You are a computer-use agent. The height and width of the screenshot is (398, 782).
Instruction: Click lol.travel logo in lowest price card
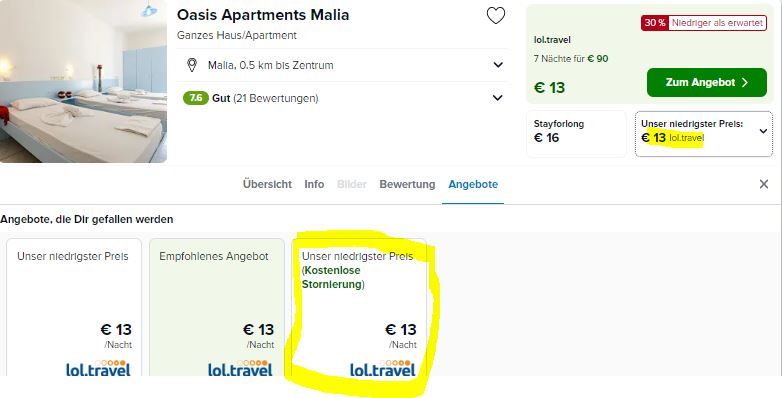tap(98, 368)
